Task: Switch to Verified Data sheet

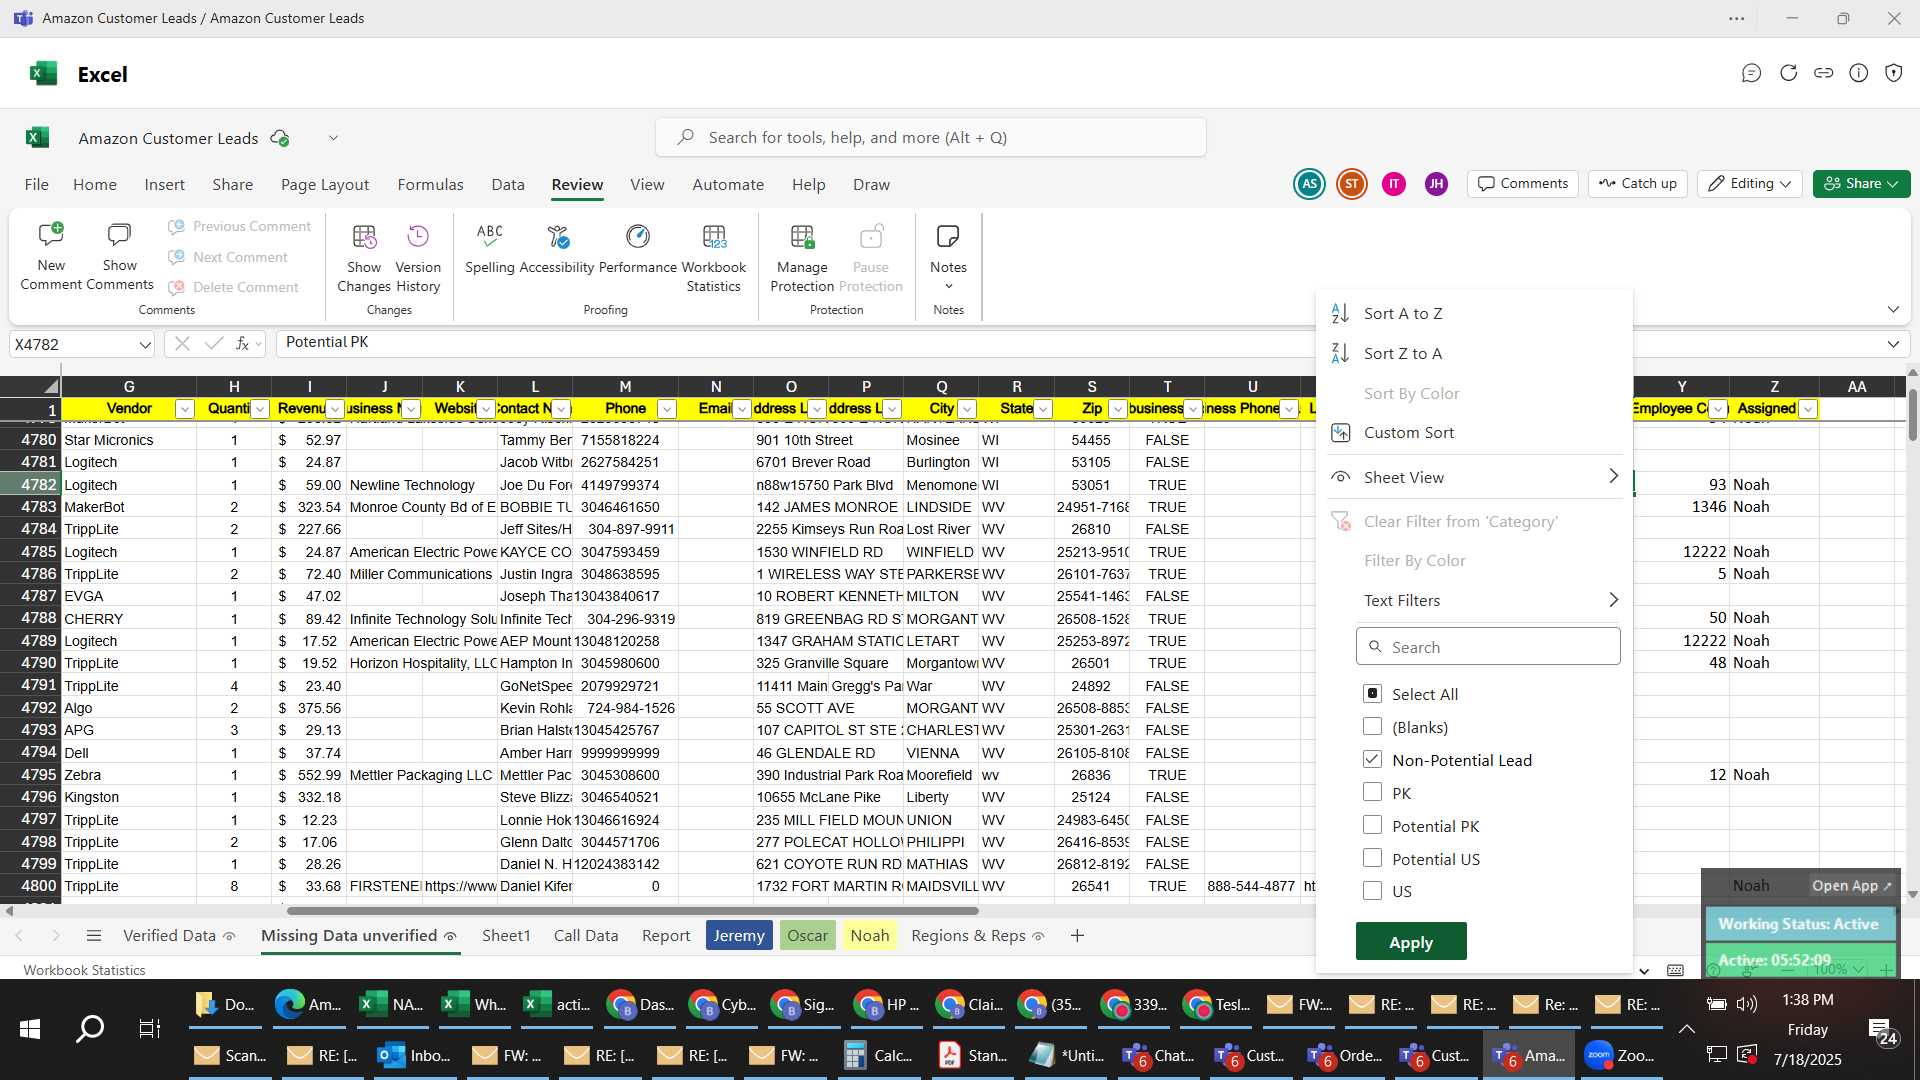Action: click(178, 936)
